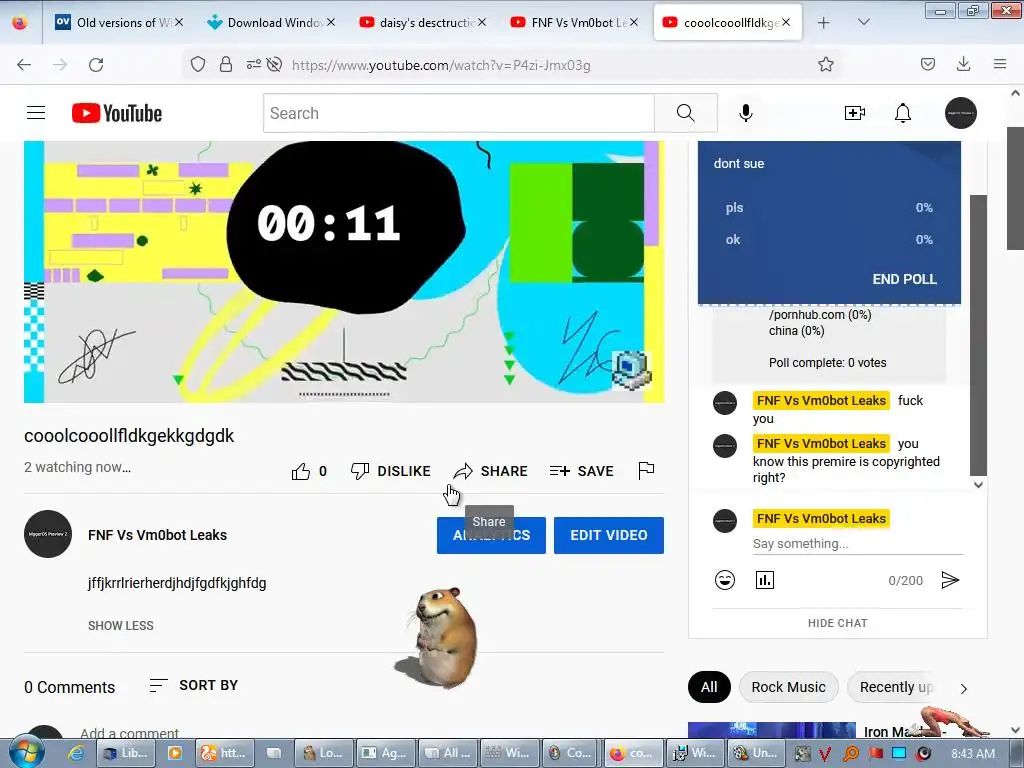Image resolution: width=1024 pixels, height=768 pixels.
Task: Click the 2 watching now text
Action: tap(77, 468)
